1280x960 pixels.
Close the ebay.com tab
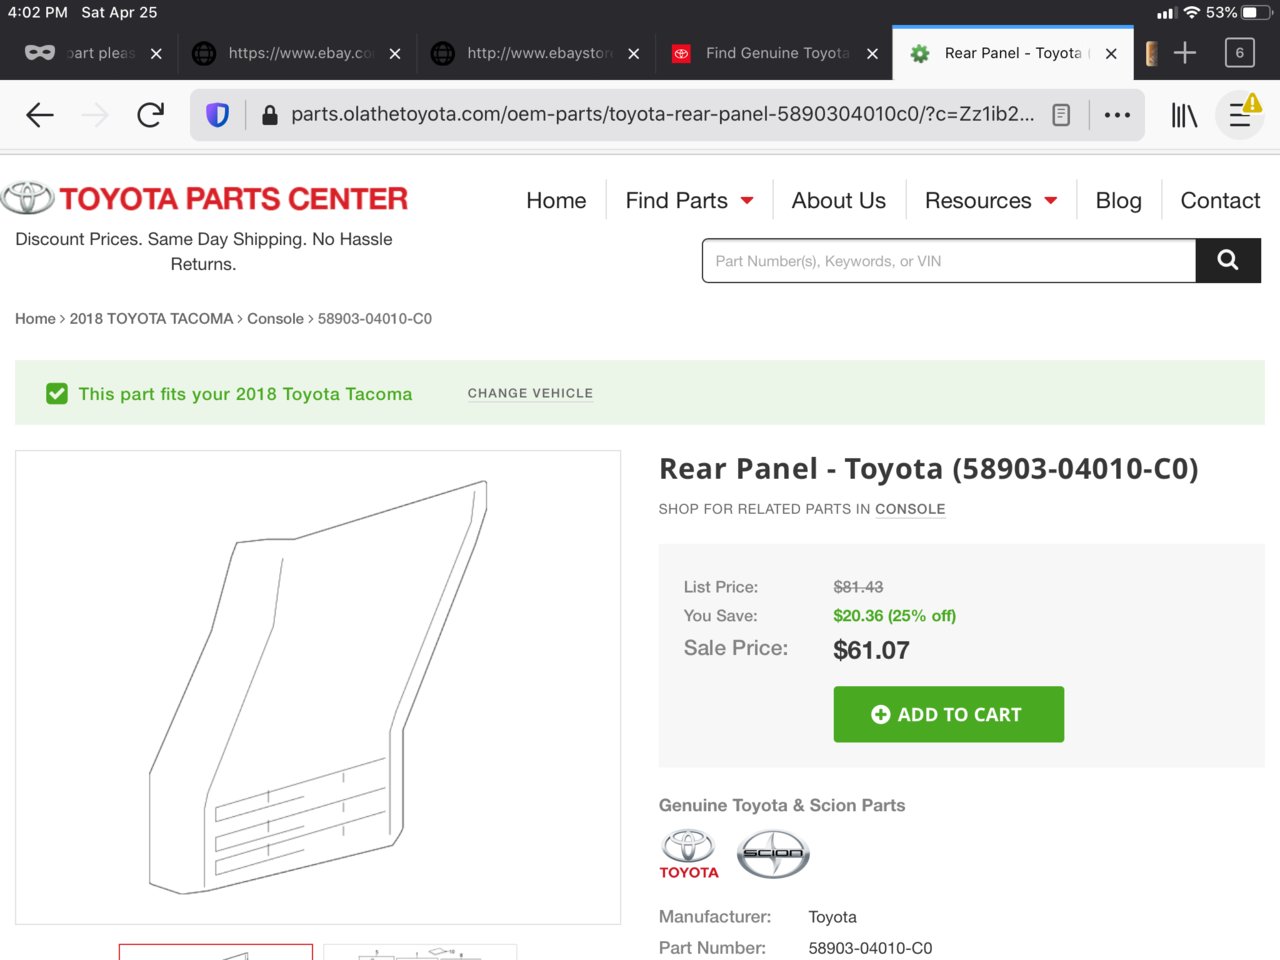click(395, 54)
